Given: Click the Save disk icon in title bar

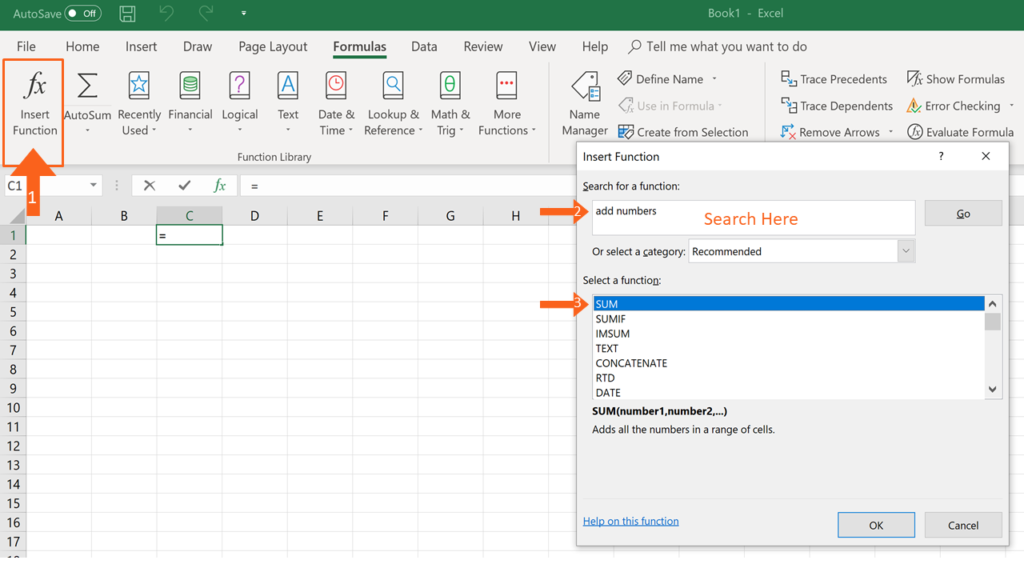Looking at the screenshot, I should [x=127, y=13].
